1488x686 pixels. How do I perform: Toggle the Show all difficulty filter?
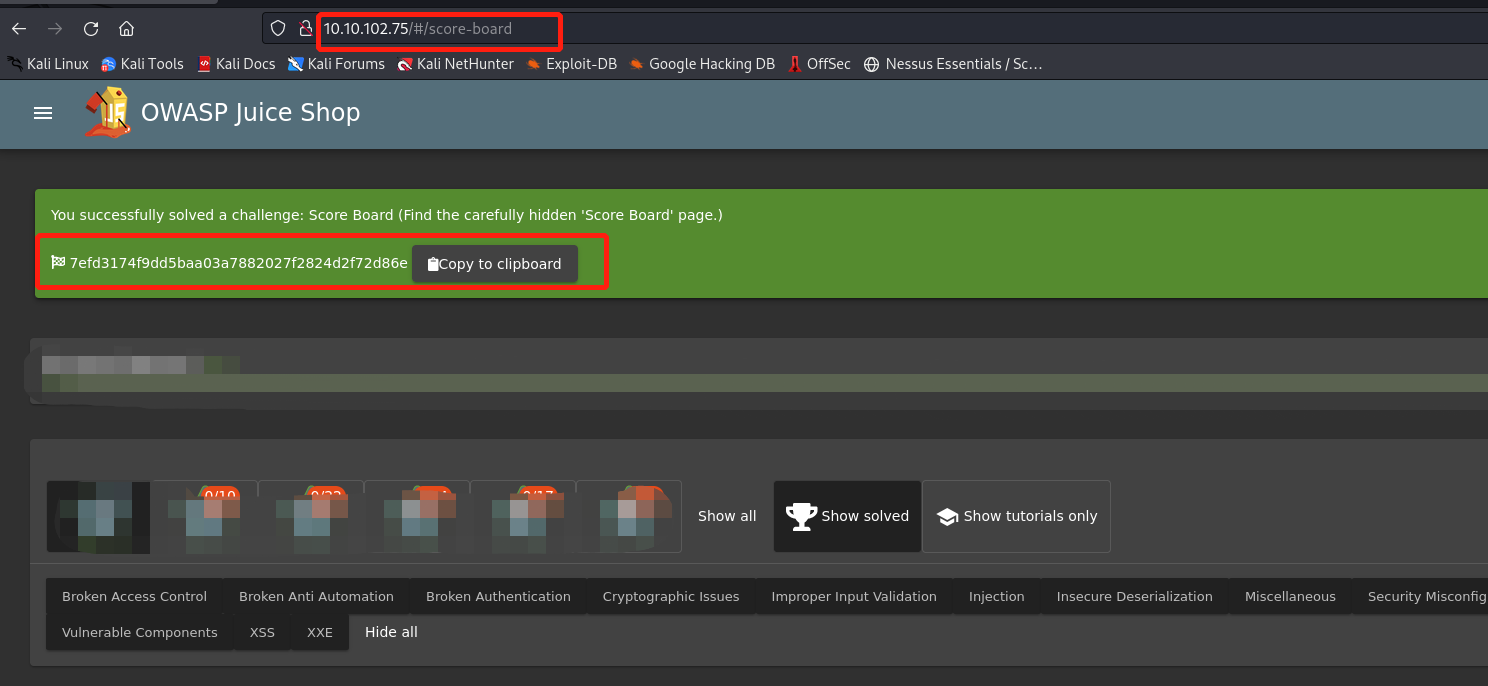727,516
